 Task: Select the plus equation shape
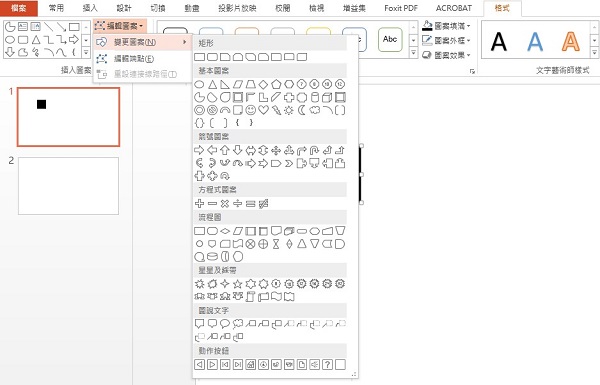[199, 204]
